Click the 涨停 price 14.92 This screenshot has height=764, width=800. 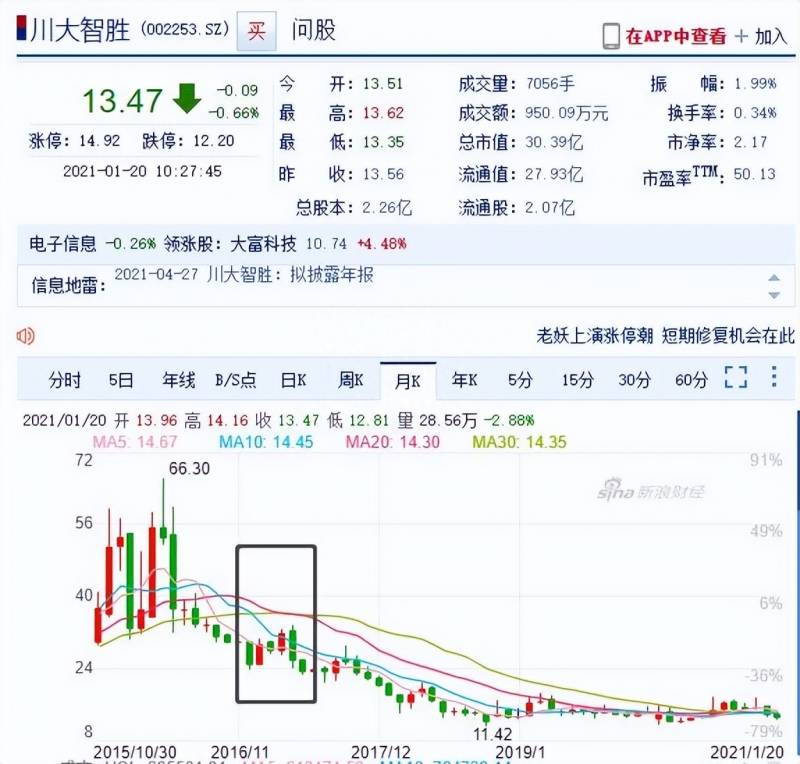[x=99, y=140]
